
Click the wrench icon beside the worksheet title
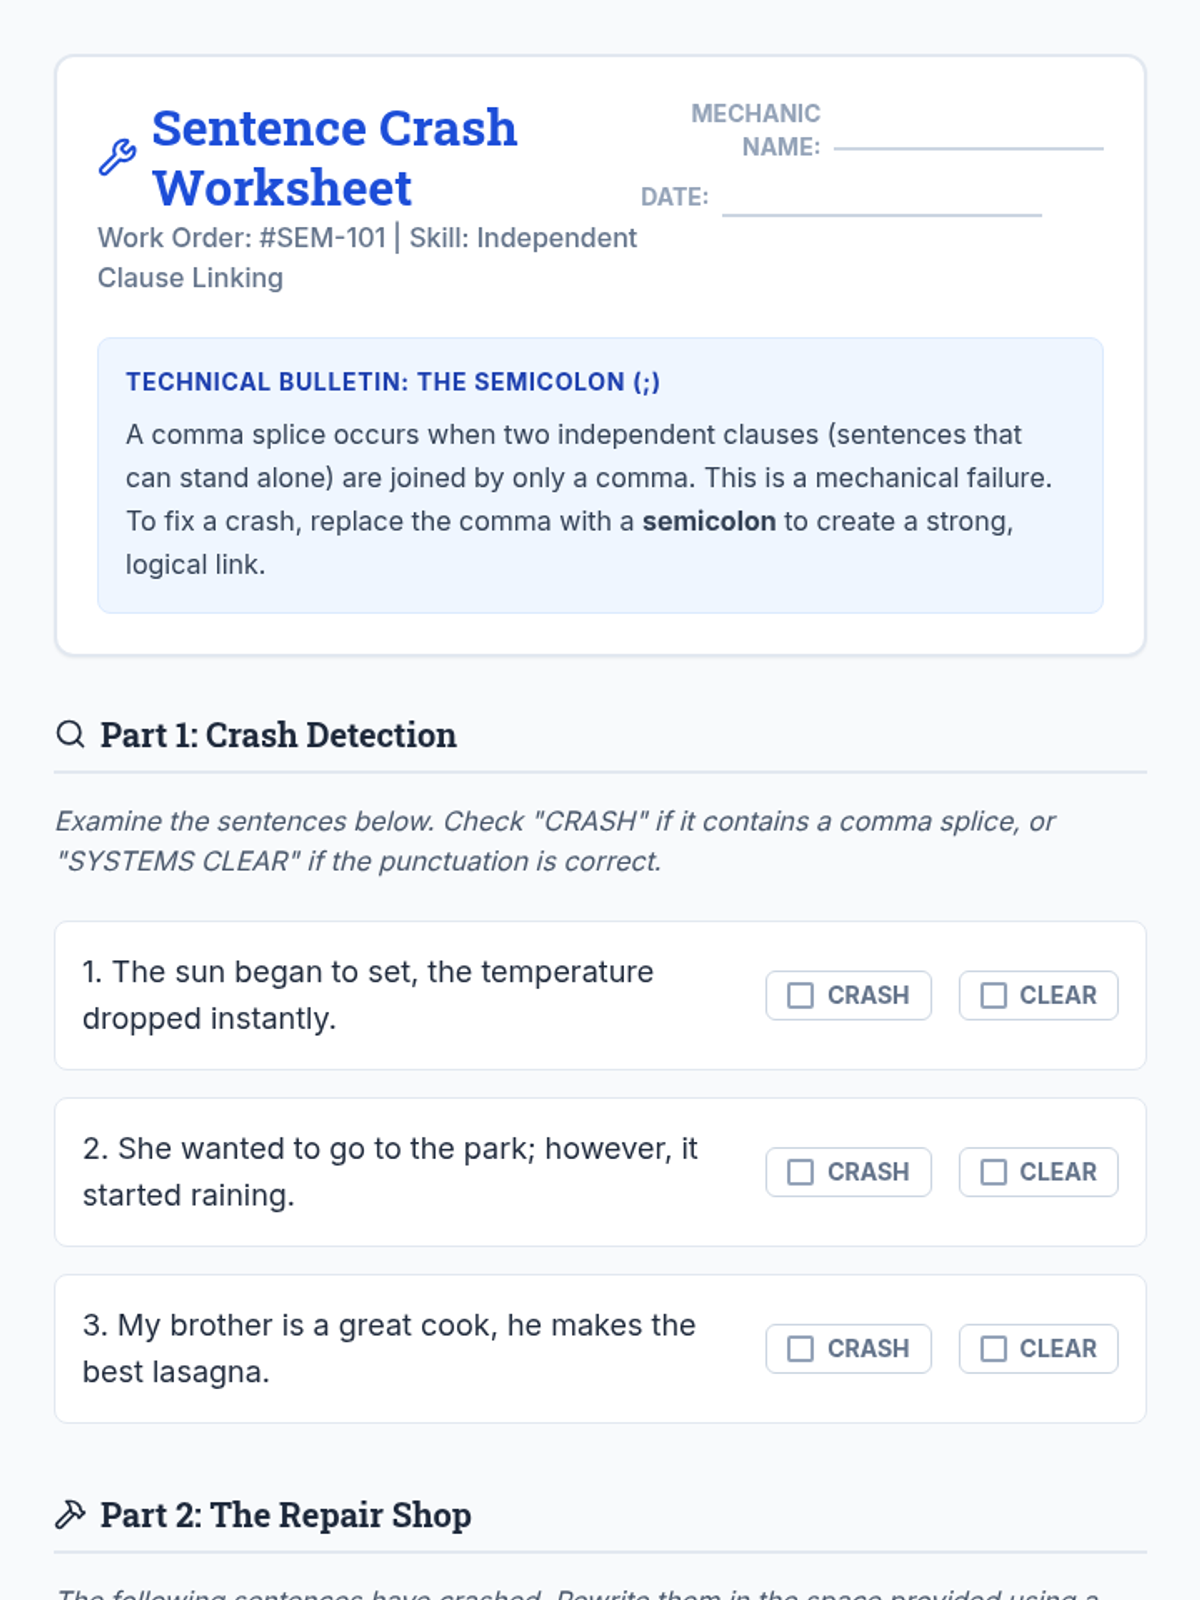(117, 157)
